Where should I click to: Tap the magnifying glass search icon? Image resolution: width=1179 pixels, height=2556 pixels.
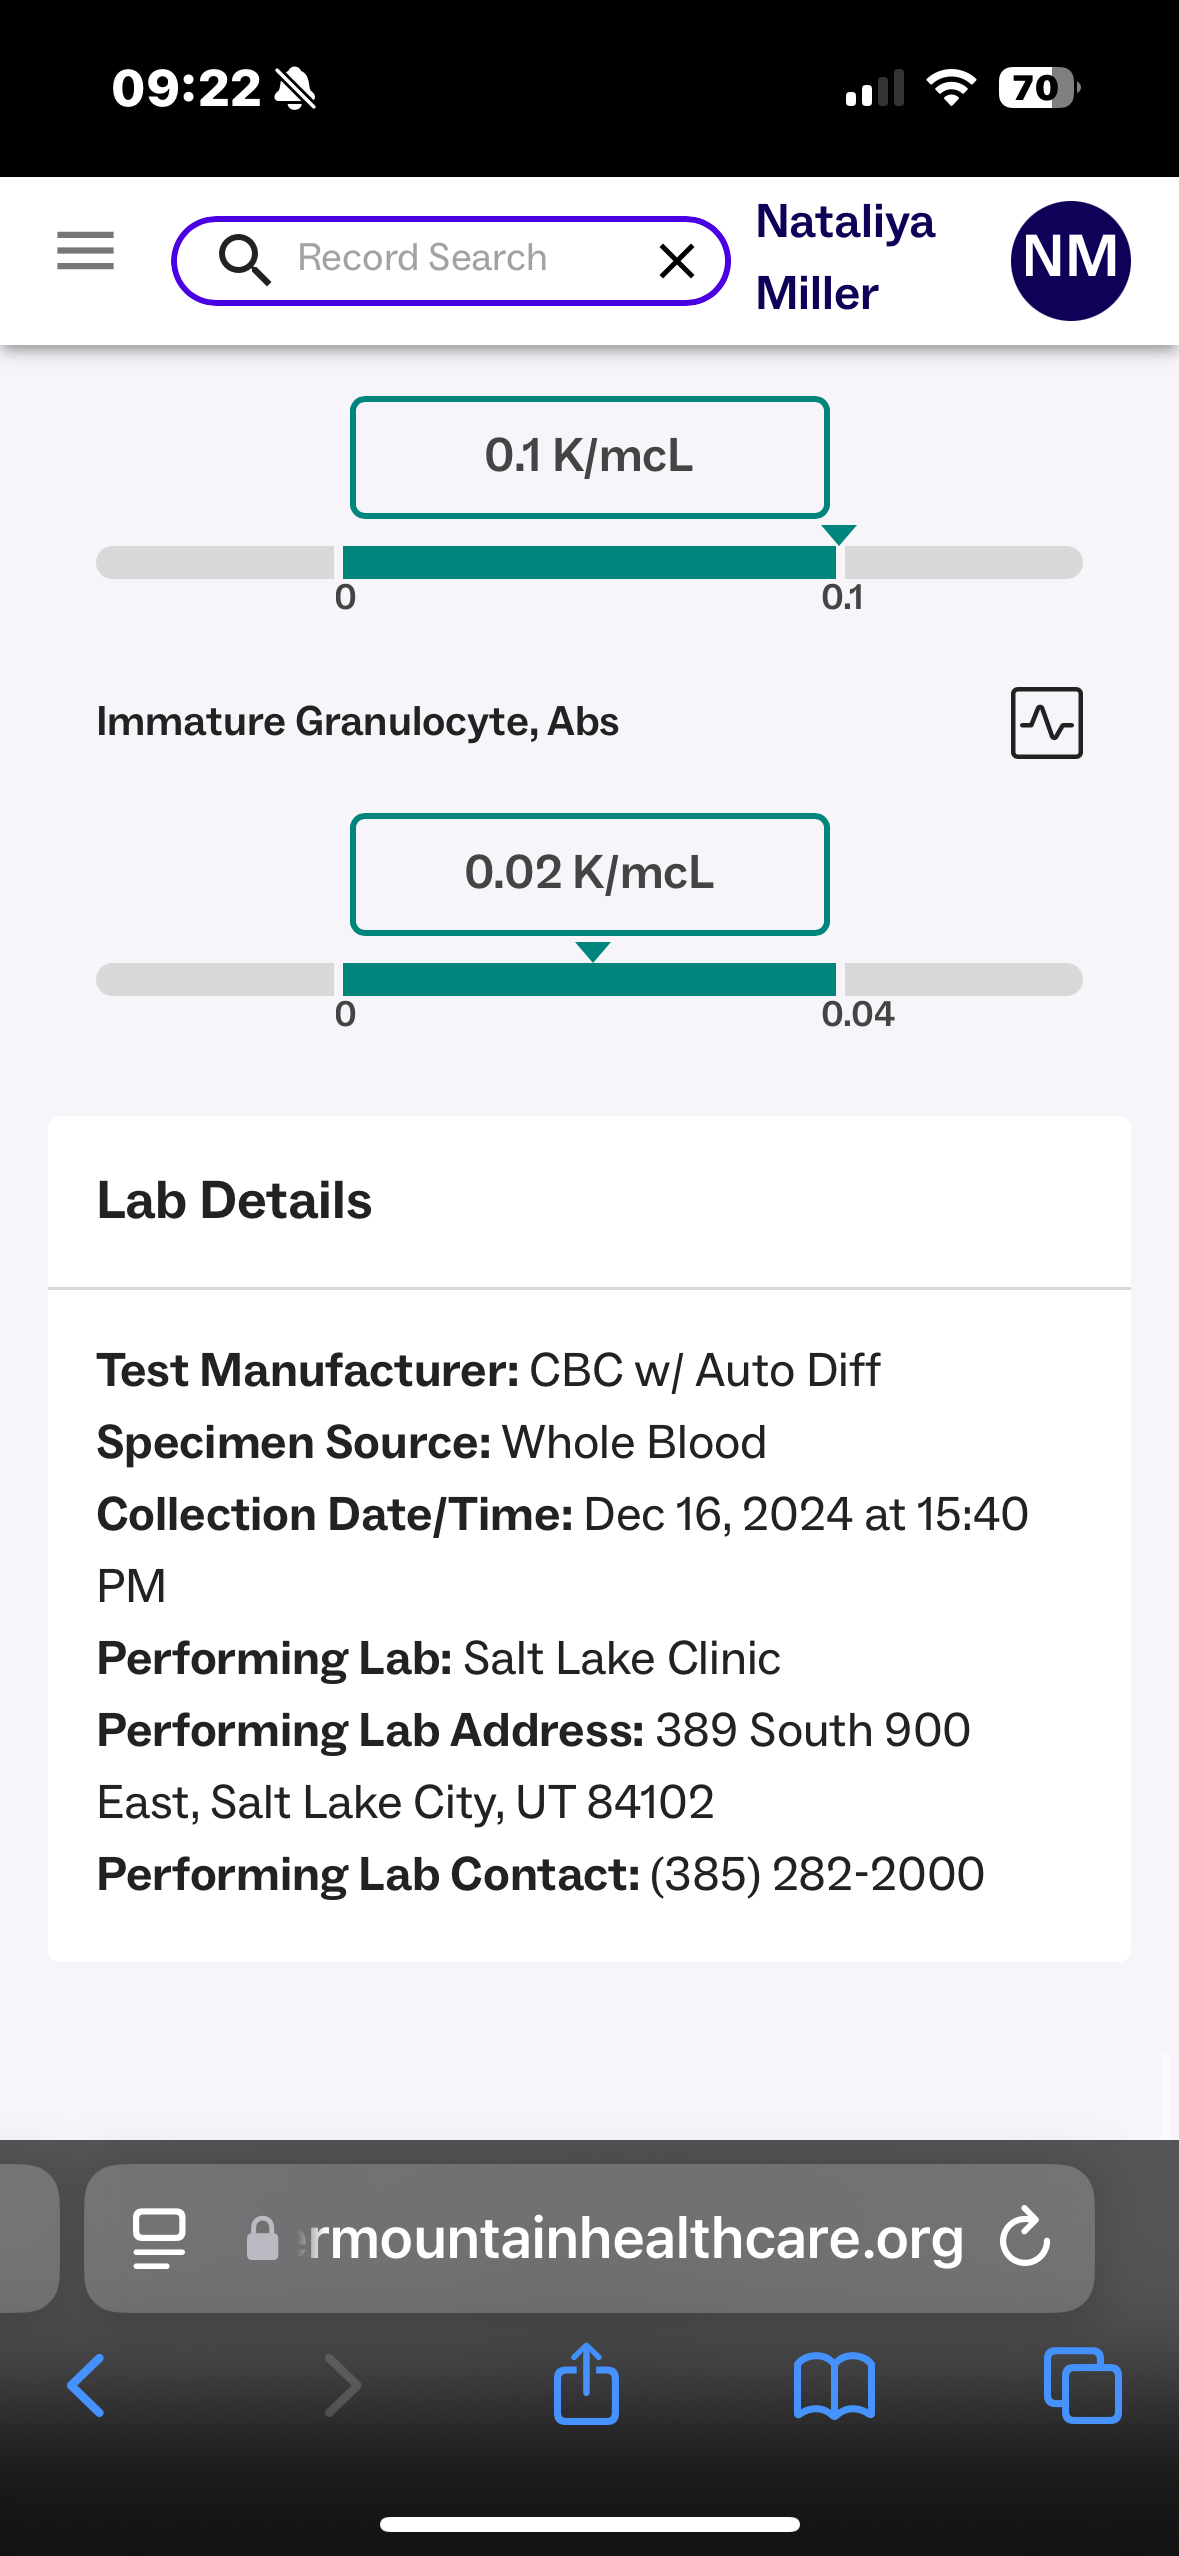tap(244, 260)
